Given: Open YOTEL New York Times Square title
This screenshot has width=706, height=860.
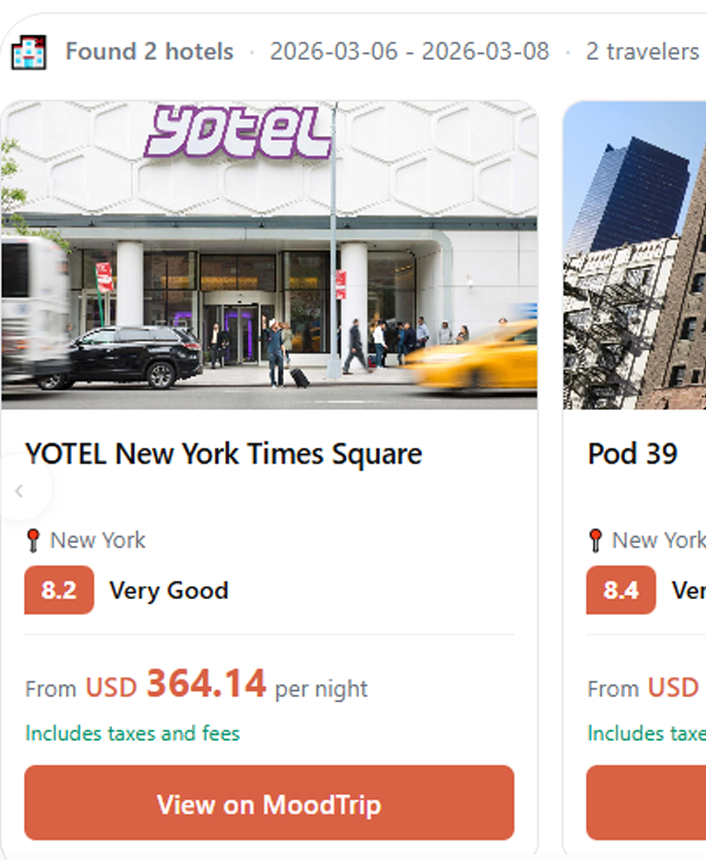Looking at the screenshot, I should pyautogui.click(x=224, y=454).
